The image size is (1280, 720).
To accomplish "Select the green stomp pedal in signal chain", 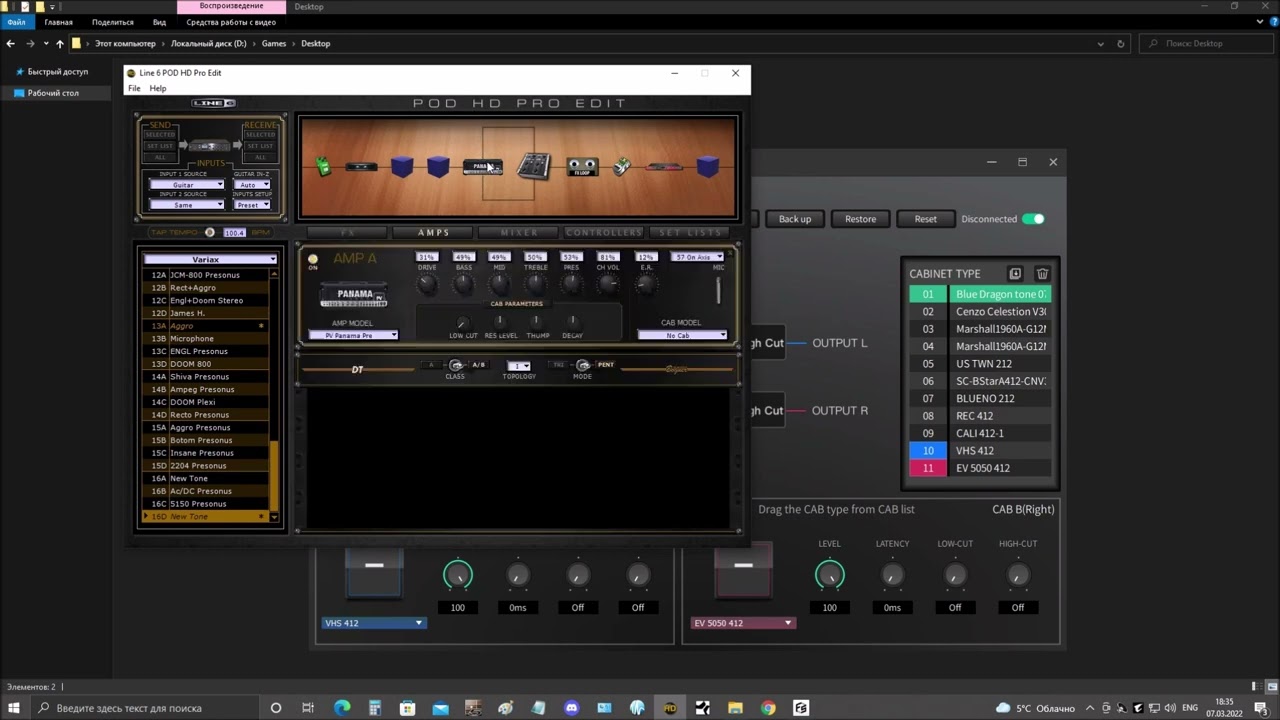I will pos(323,166).
